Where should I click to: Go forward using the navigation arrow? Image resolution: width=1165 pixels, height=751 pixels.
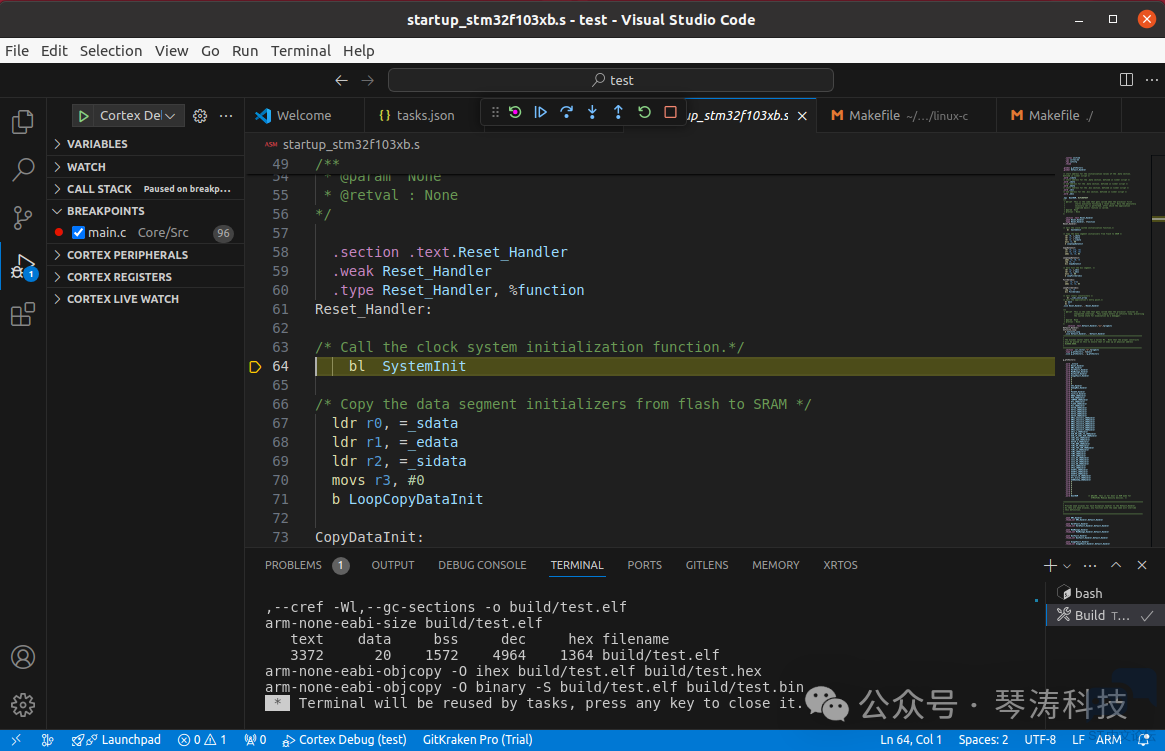point(368,80)
